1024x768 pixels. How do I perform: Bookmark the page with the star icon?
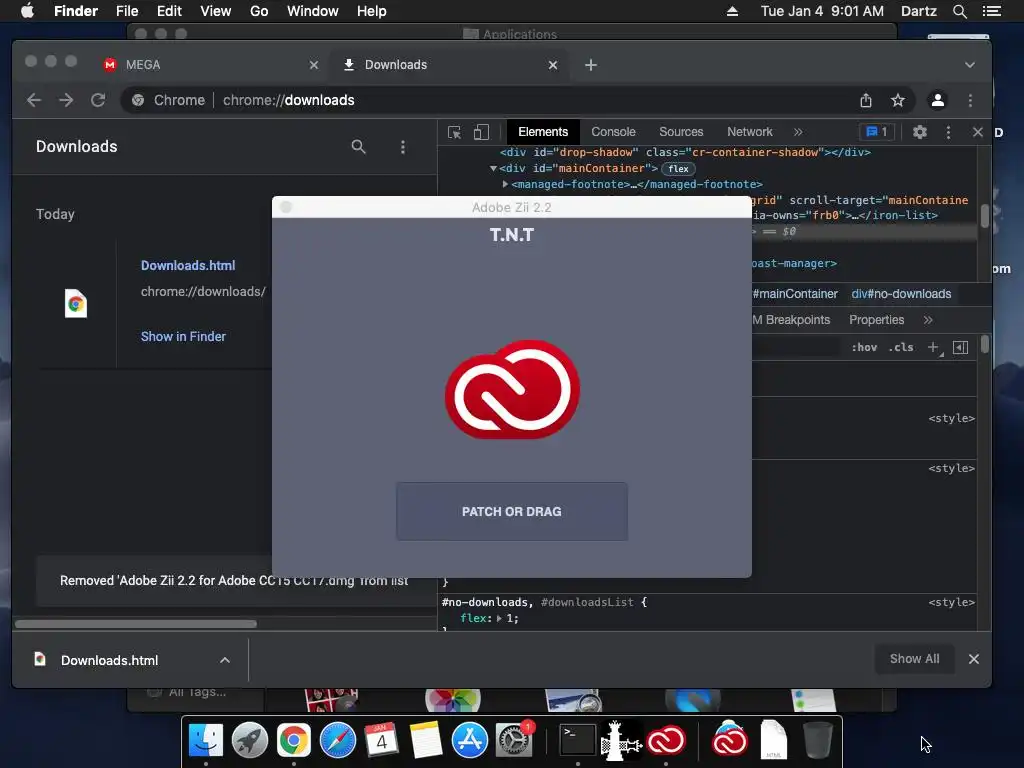tap(898, 100)
